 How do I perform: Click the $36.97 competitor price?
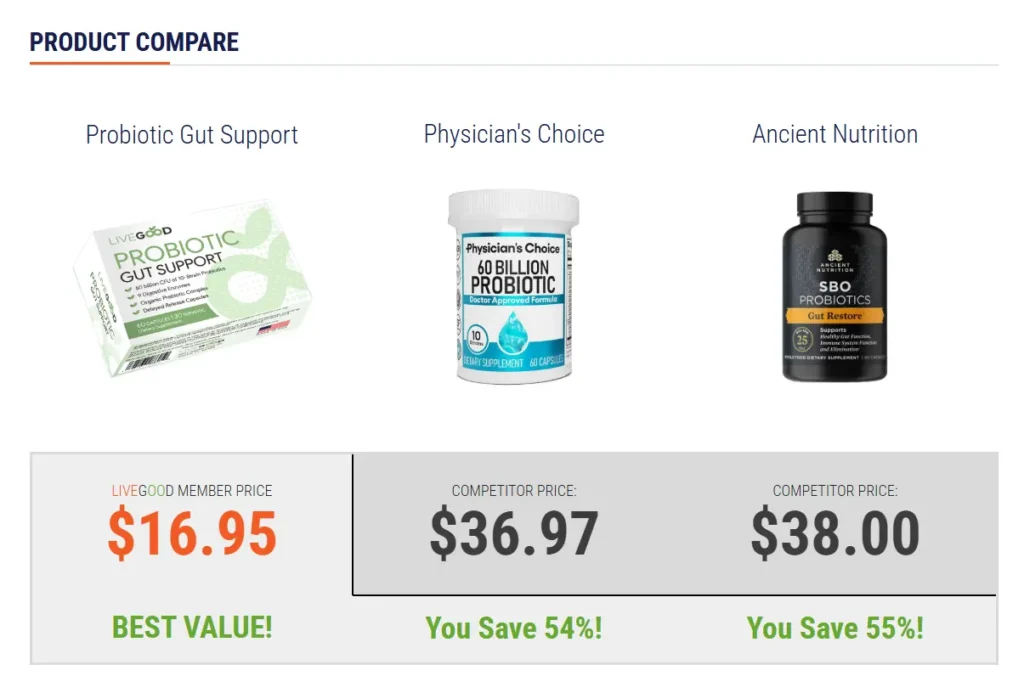tap(514, 534)
